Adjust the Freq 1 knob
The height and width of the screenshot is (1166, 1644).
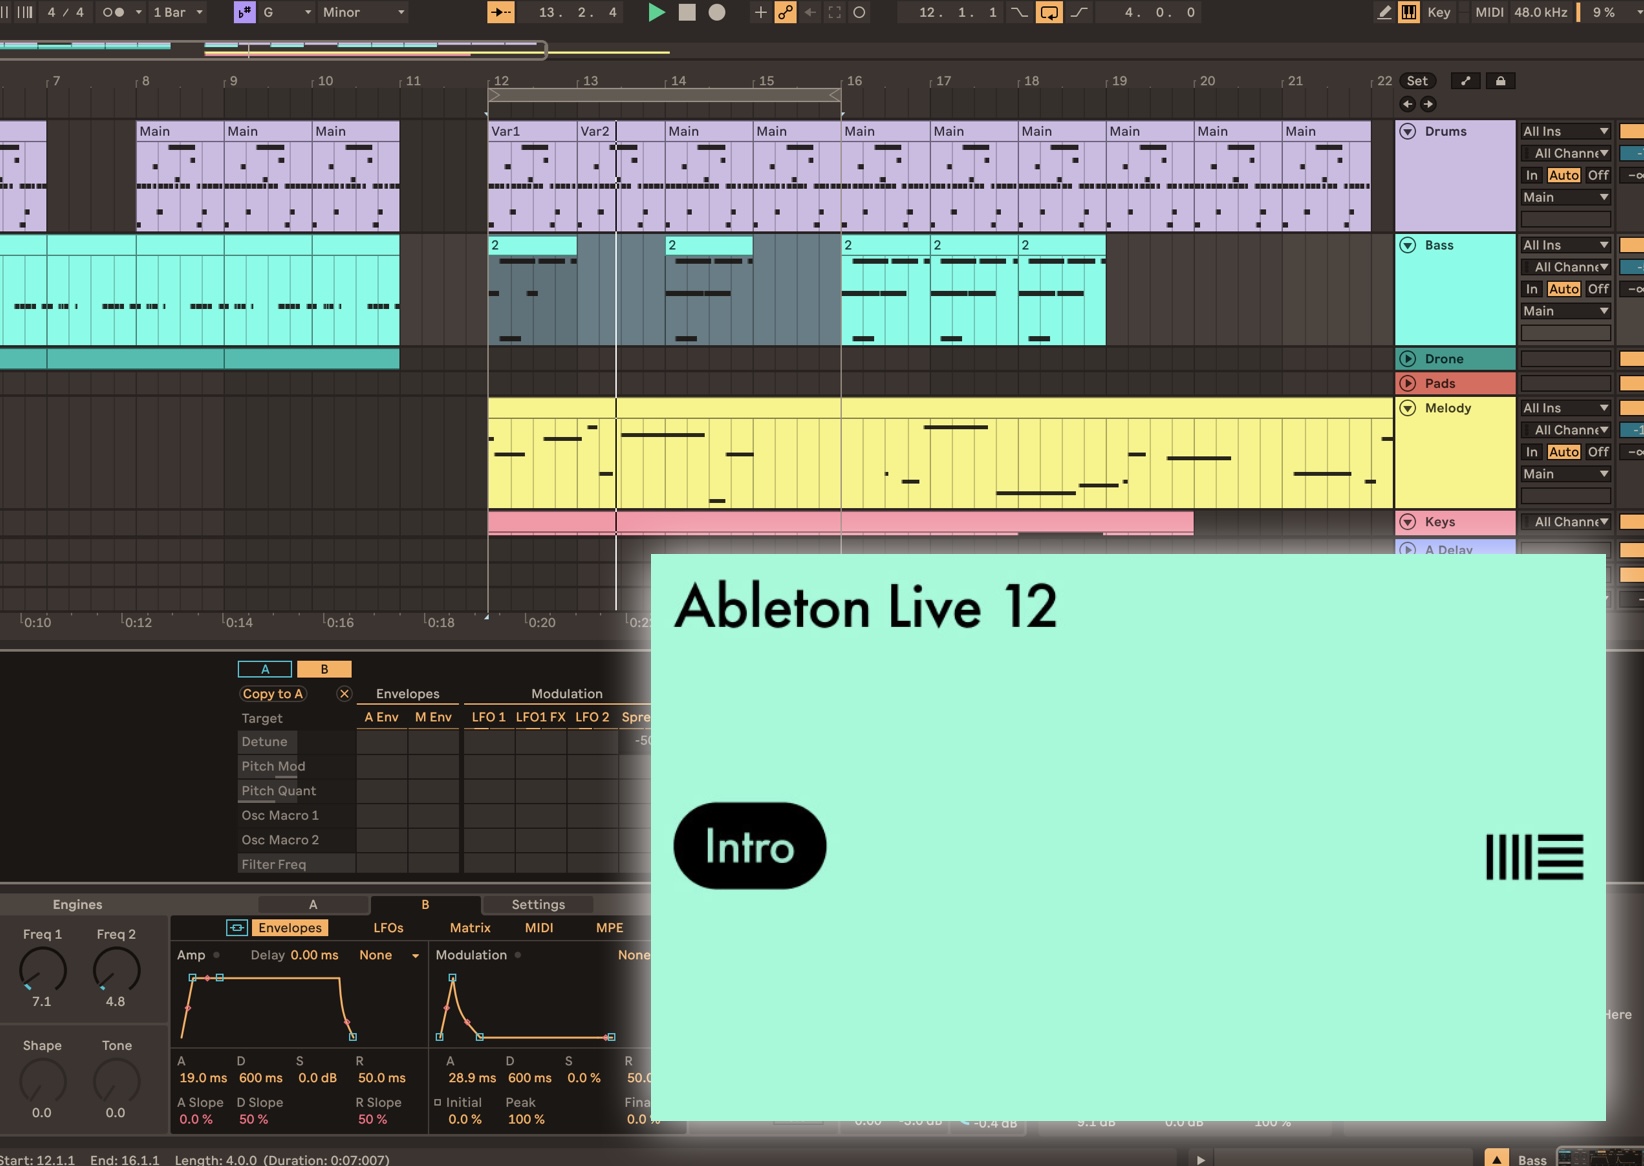(x=43, y=969)
